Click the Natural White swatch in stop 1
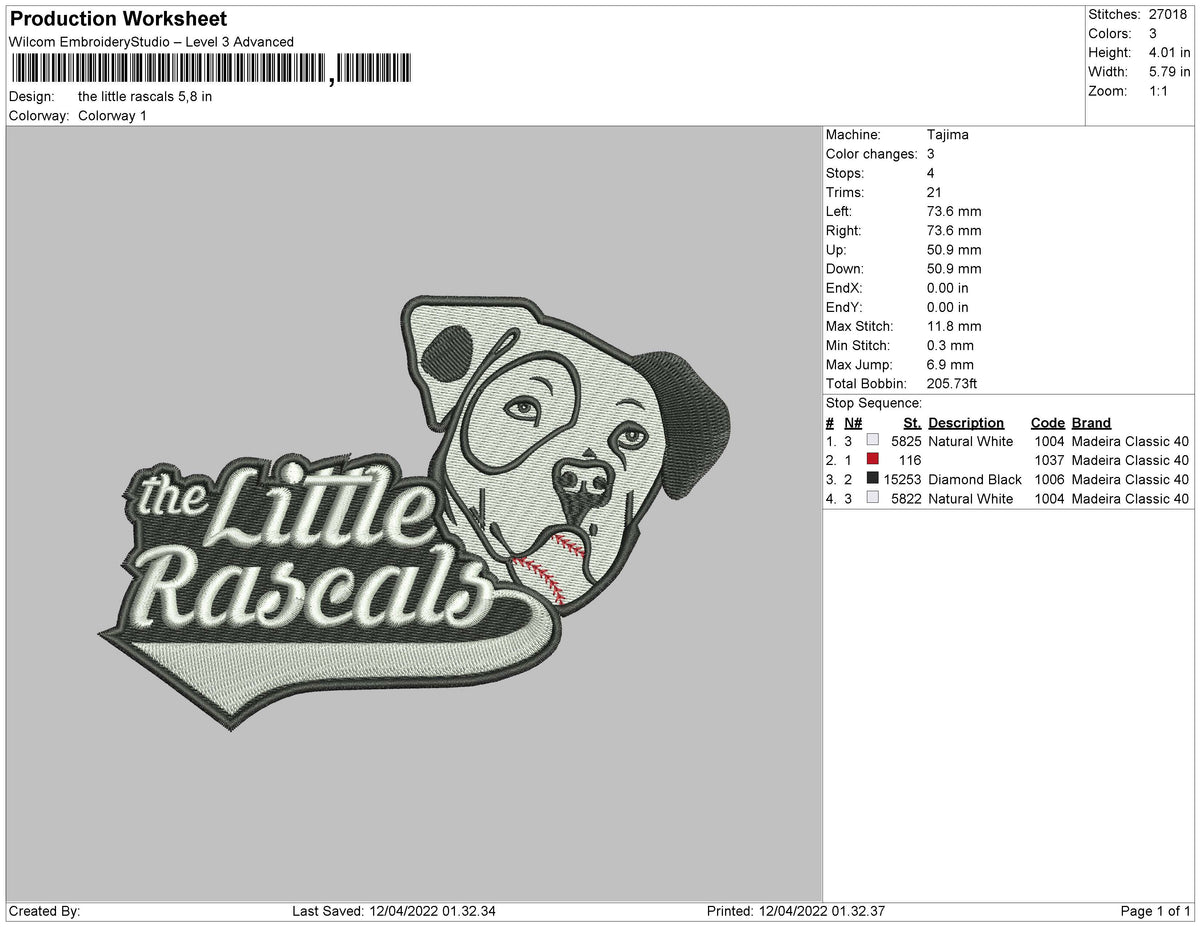This screenshot has height=927, width=1200. (x=872, y=440)
